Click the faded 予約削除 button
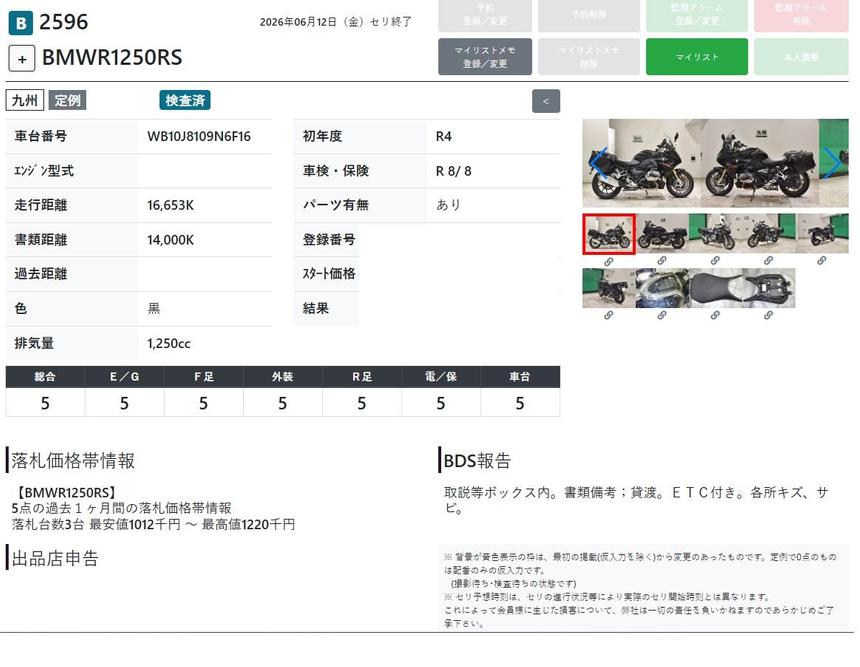860x667 pixels. [x=589, y=15]
